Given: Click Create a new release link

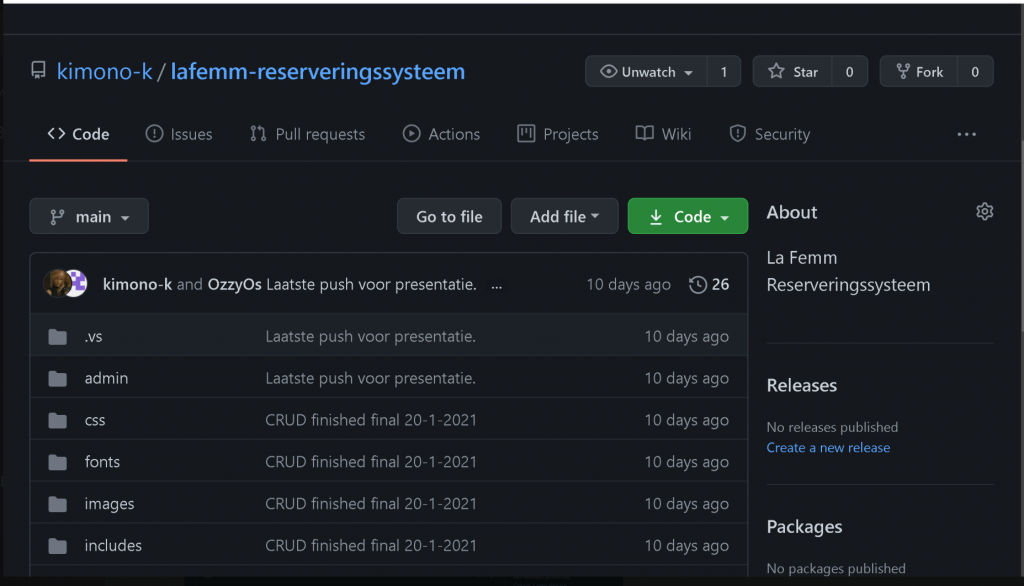Looking at the screenshot, I should [x=828, y=448].
